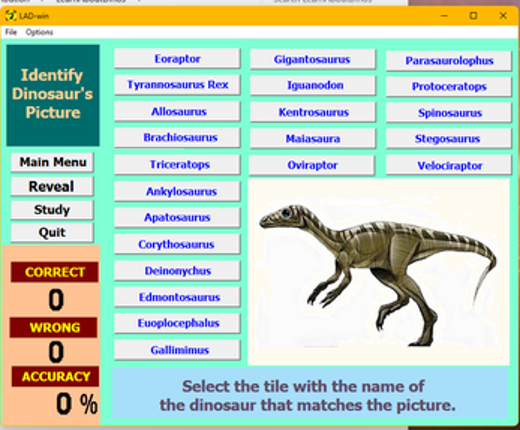Viewport: 520px width, 430px height.
Task: Pick the Allosaurus tile
Action: point(177,111)
